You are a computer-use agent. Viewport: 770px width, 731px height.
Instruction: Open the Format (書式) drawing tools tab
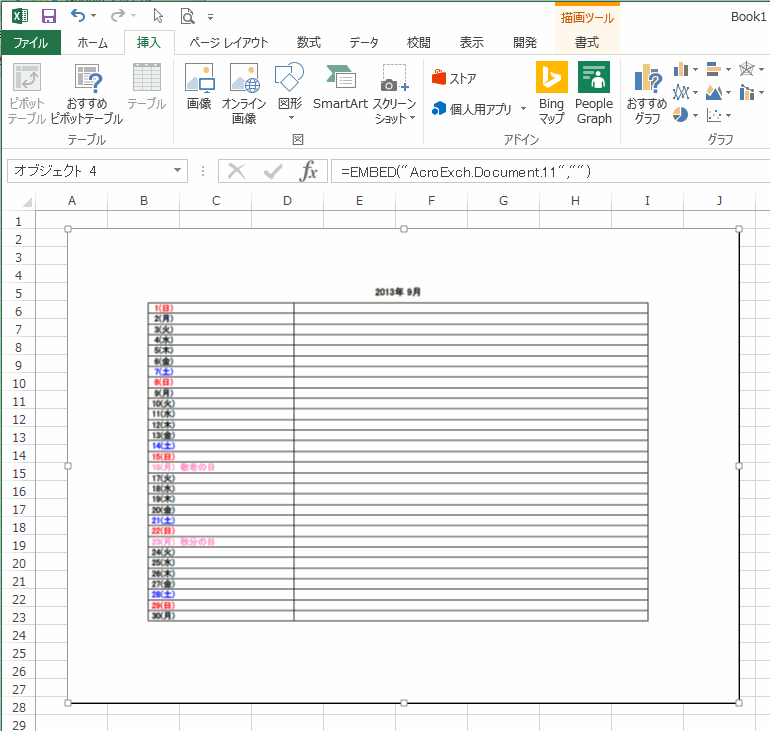587,43
